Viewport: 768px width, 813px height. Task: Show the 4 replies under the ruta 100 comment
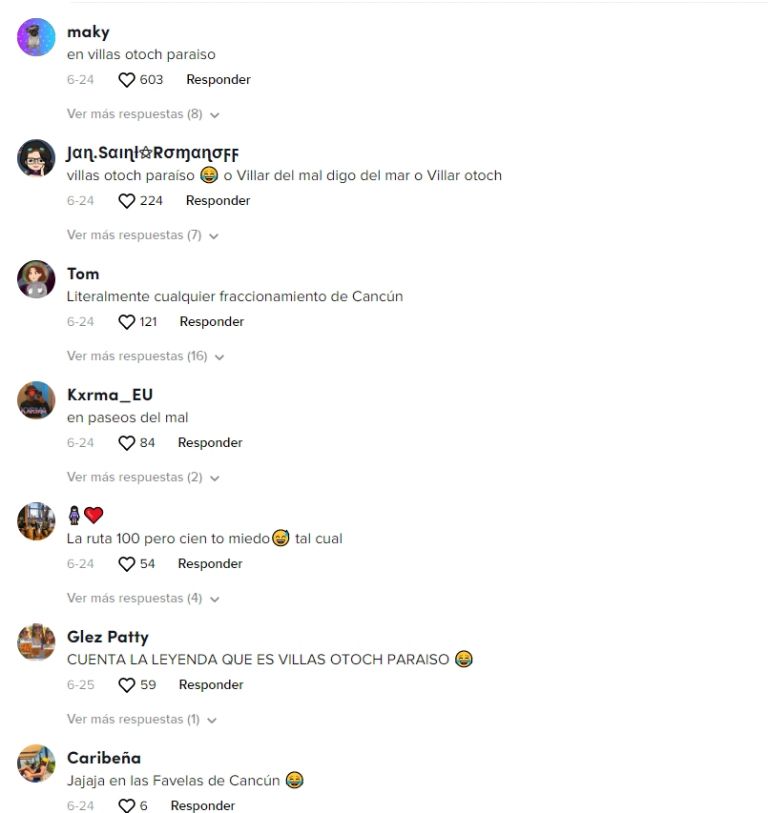point(143,598)
